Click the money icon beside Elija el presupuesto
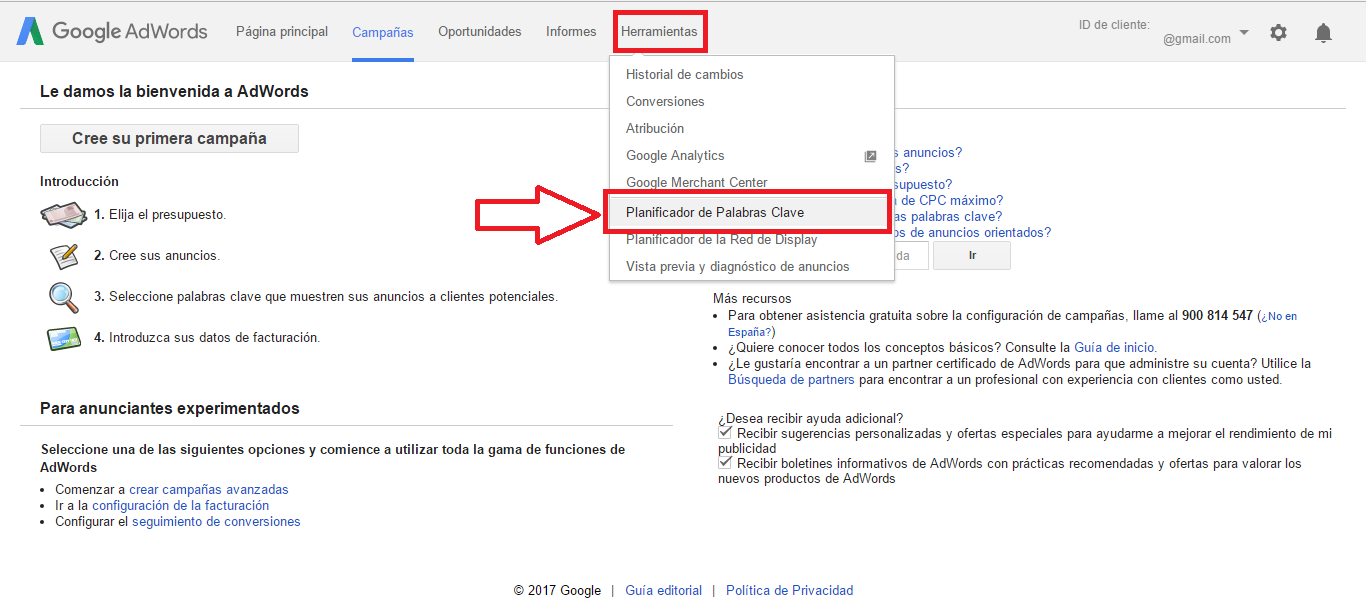 63,215
